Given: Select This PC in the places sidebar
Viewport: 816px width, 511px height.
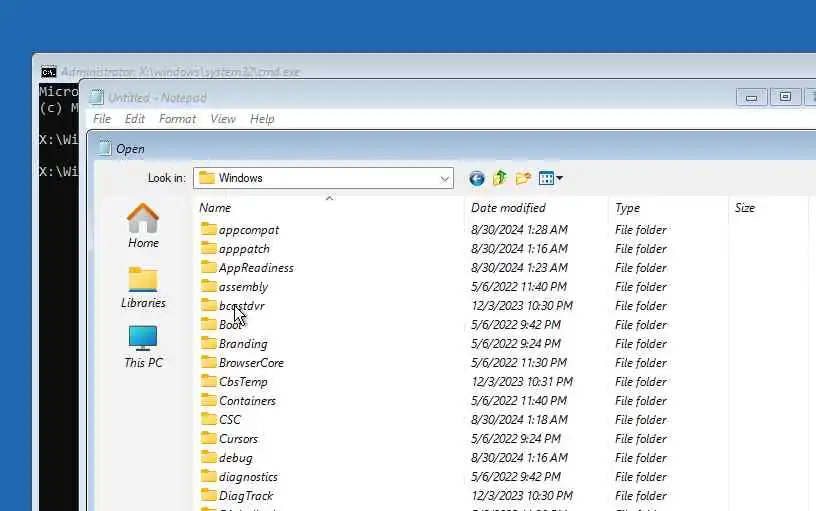Looking at the screenshot, I should (143, 347).
